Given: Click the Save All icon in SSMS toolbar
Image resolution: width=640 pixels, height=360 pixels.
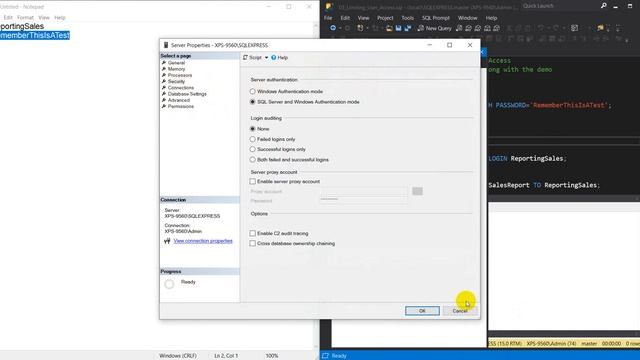Looking at the screenshot, I should coord(407,28).
